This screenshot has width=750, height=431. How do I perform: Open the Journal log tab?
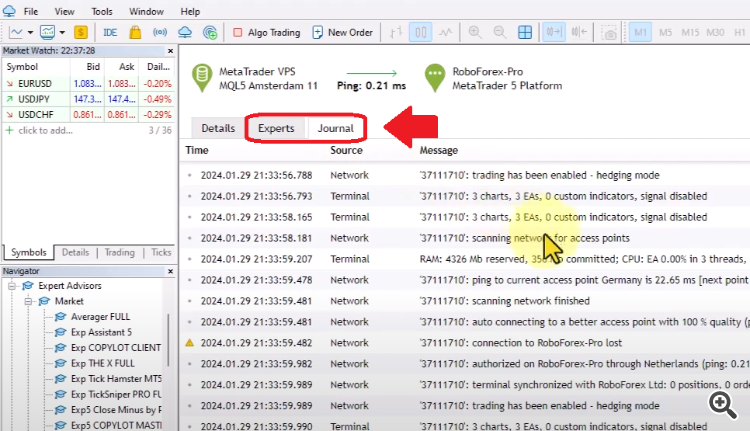[x=336, y=128]
